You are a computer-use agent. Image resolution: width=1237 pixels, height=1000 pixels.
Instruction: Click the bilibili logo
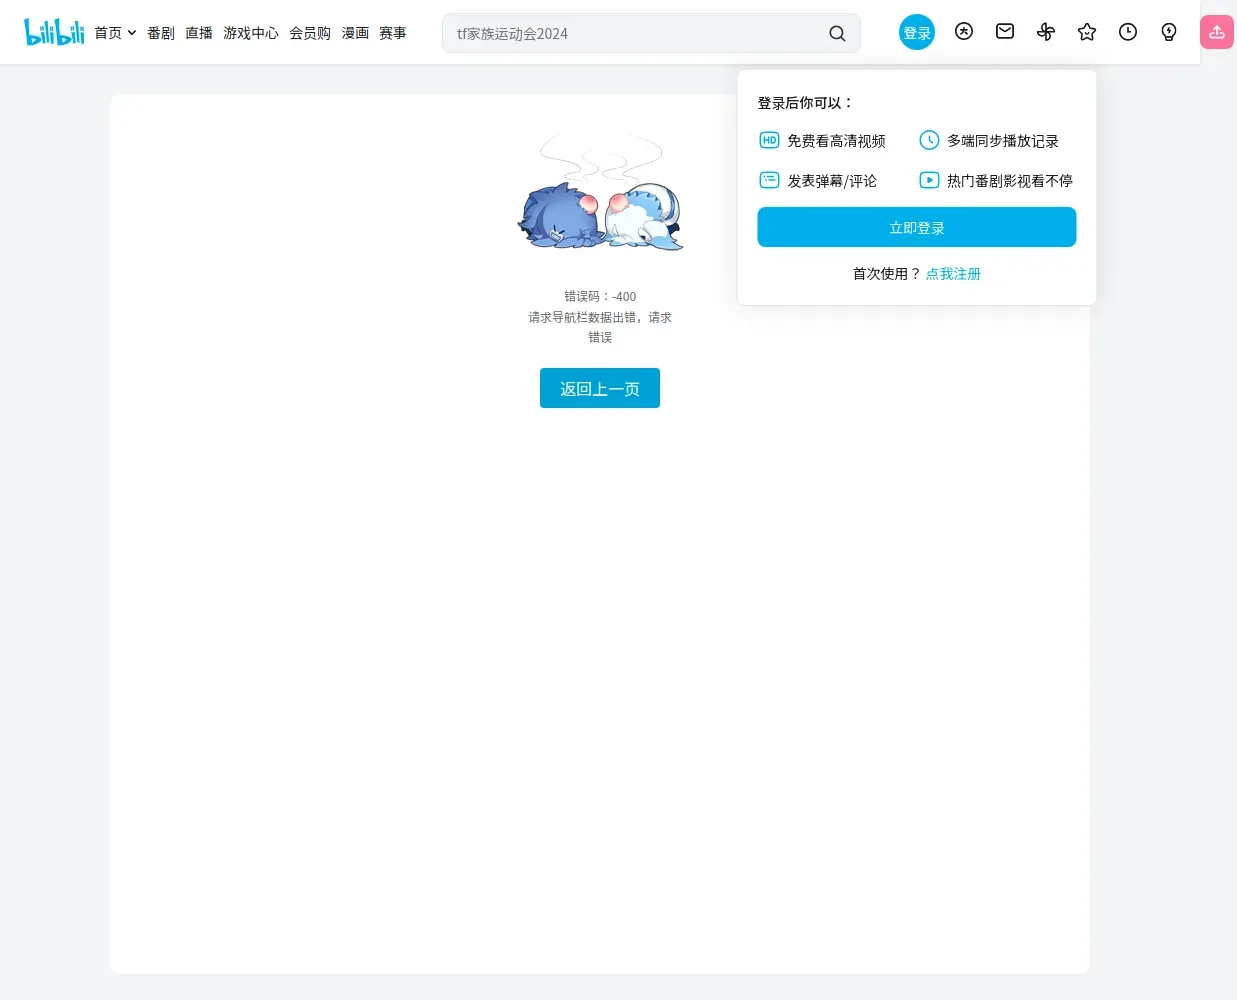(54, 32)
